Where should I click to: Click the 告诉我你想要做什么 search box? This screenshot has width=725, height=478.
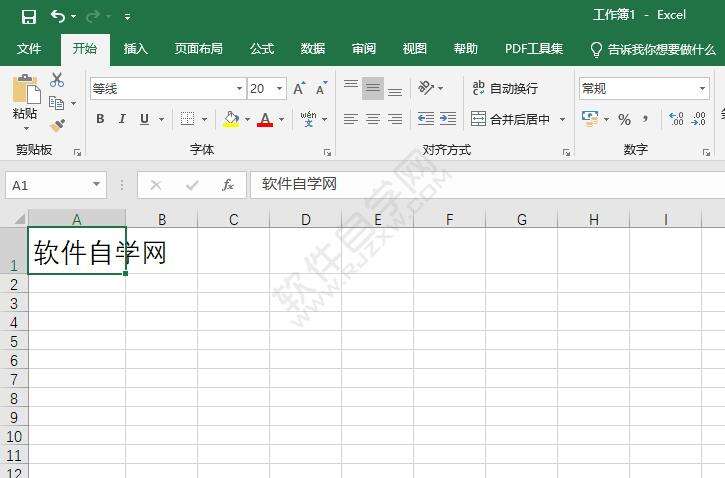pos(654,49)
